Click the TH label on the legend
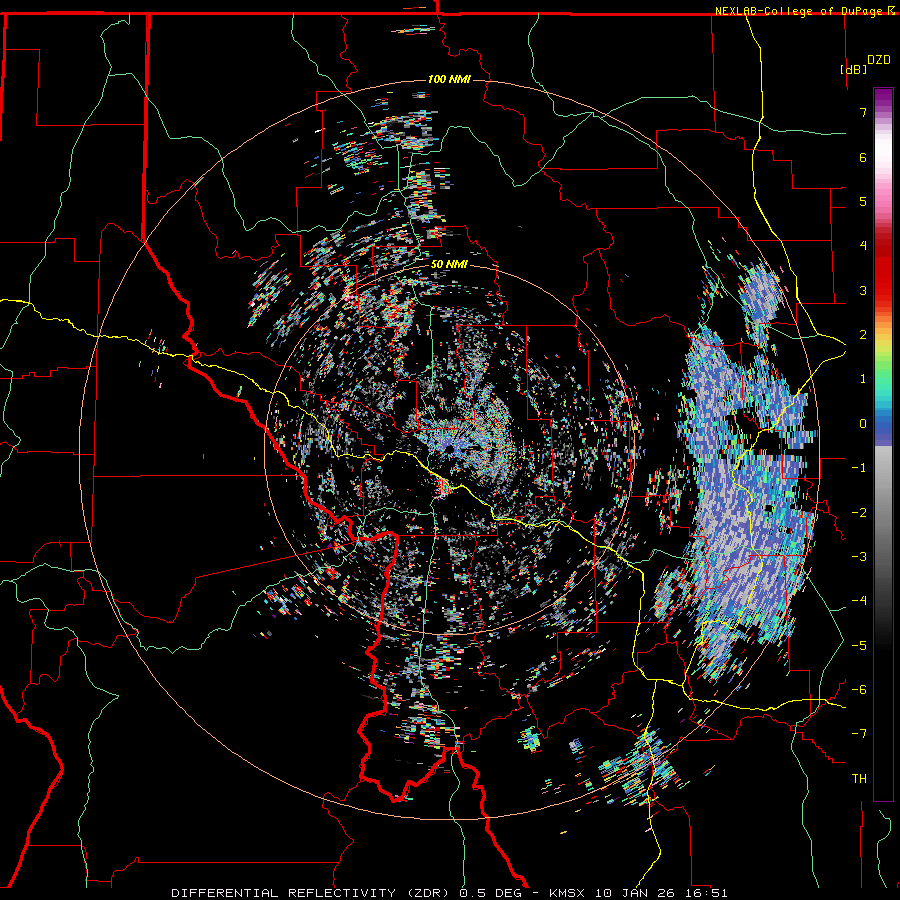Screen dimensions: 900x900 click(x=859, y=779)
